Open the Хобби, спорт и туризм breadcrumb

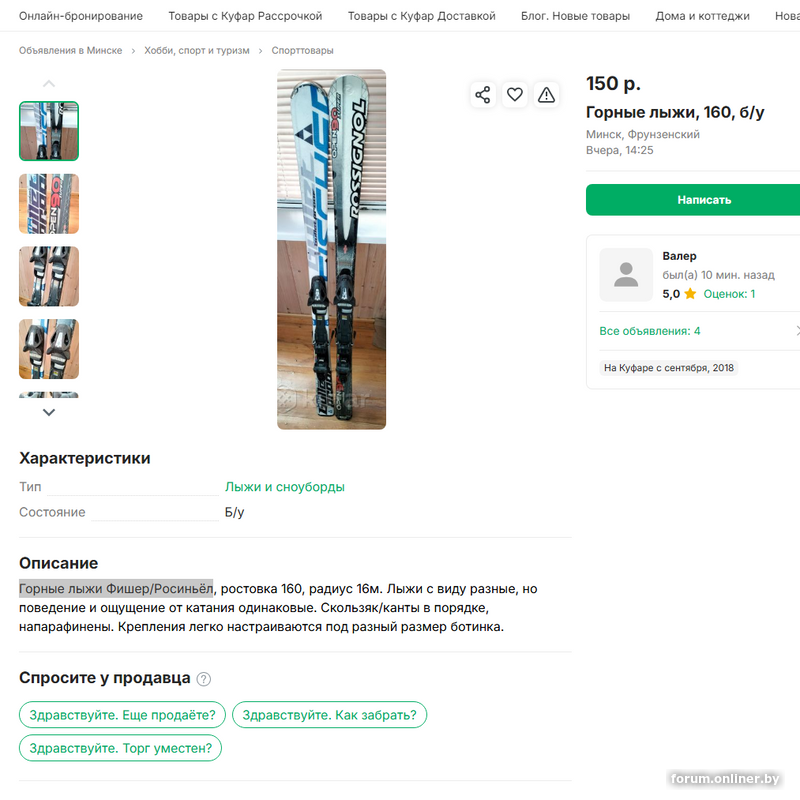(x=197, y=51)
